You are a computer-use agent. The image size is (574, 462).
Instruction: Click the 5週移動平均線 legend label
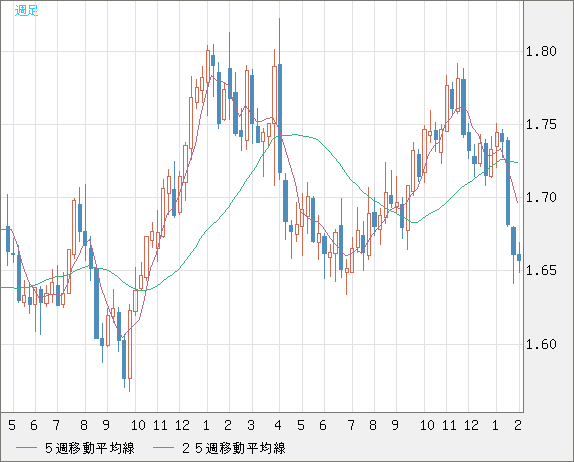click(90, 448)
